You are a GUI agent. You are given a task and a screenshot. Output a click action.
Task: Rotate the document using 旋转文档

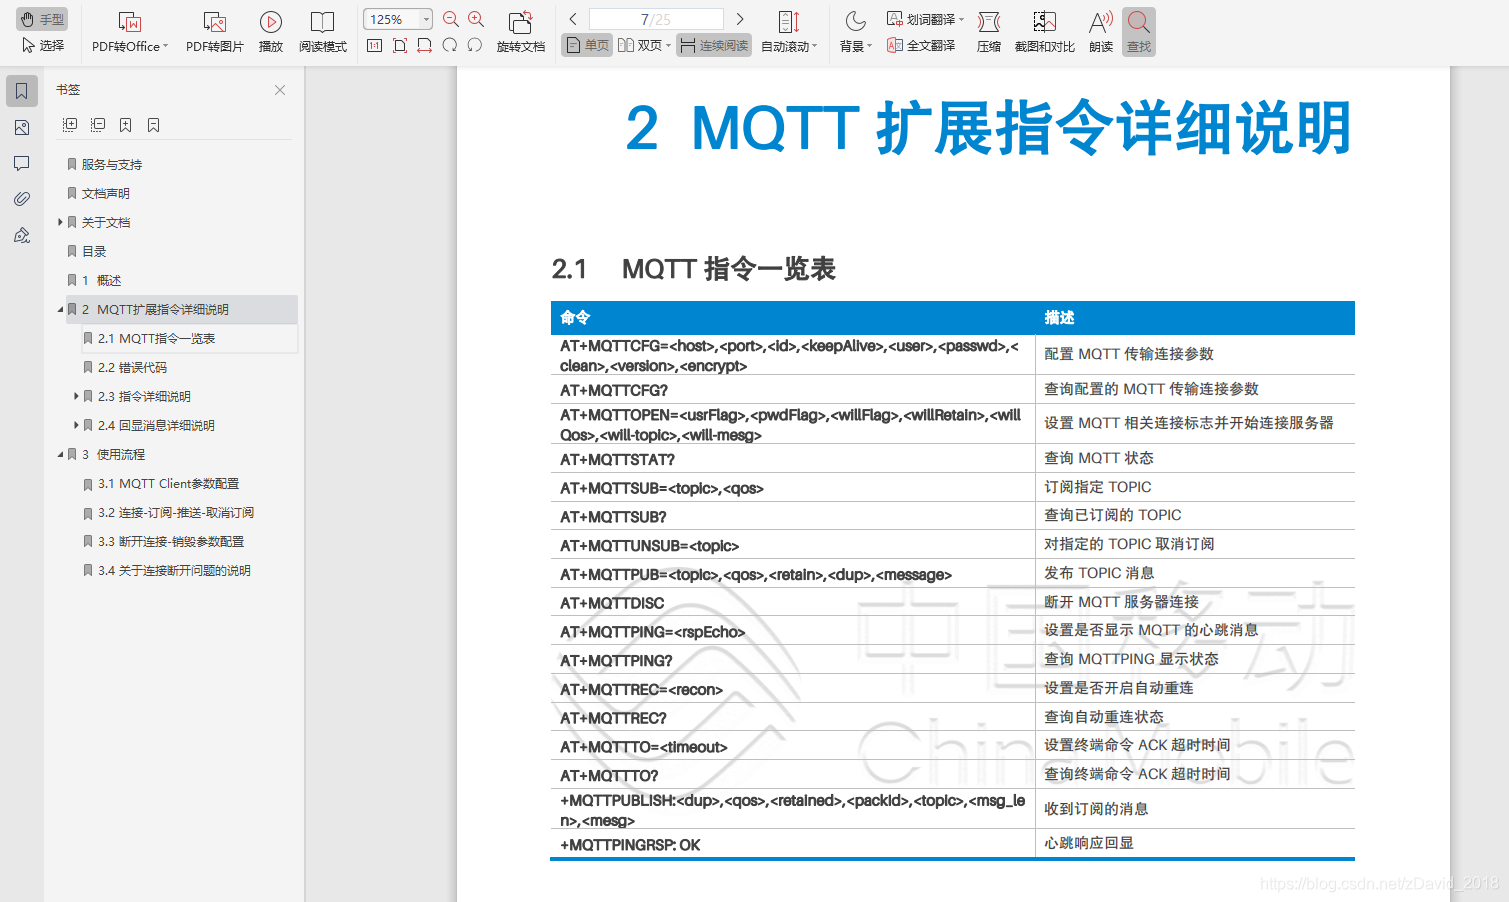(x=520, y=30)
